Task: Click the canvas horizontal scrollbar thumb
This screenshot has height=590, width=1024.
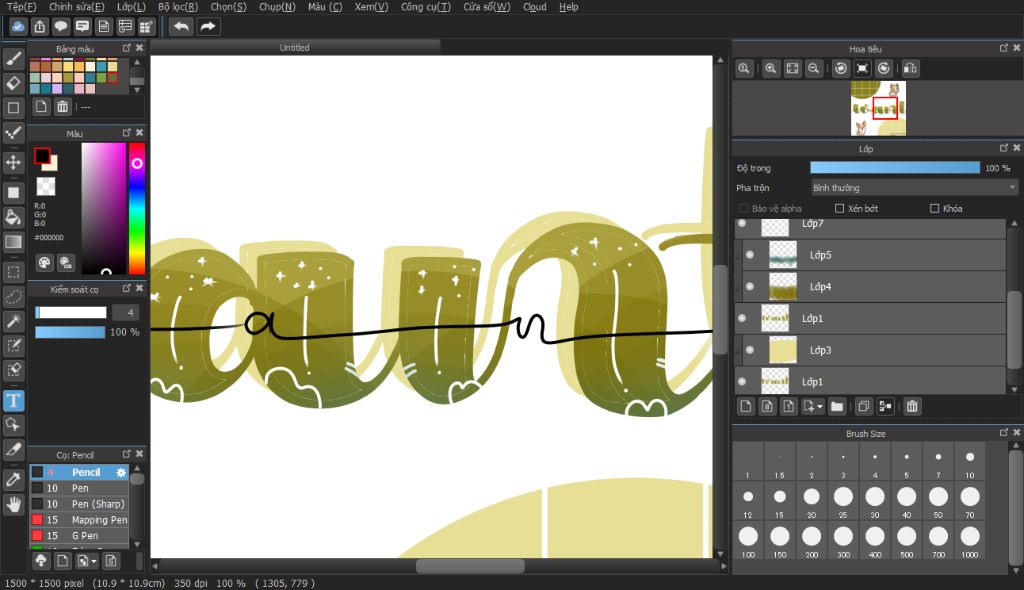Action: [470, 566]
